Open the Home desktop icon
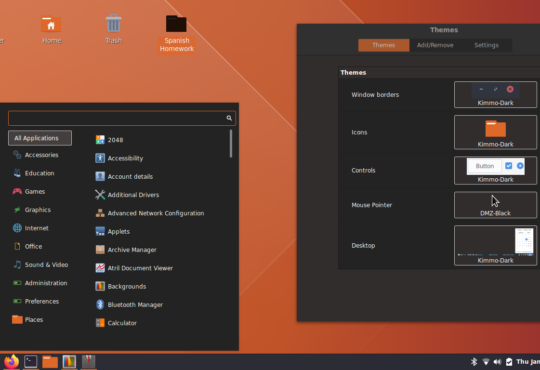540x370 pixels. (51, 30)
